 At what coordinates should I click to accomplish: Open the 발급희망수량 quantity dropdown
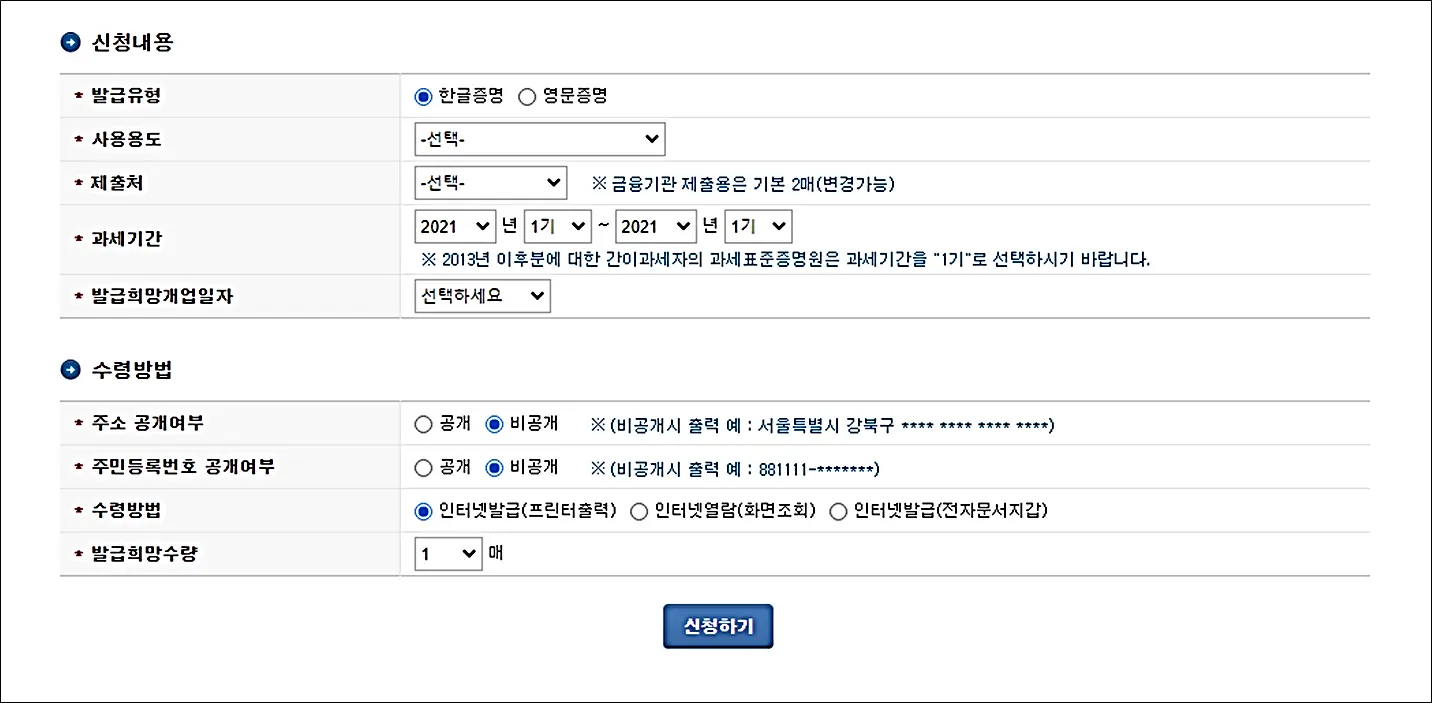click(x=447, y=553)
